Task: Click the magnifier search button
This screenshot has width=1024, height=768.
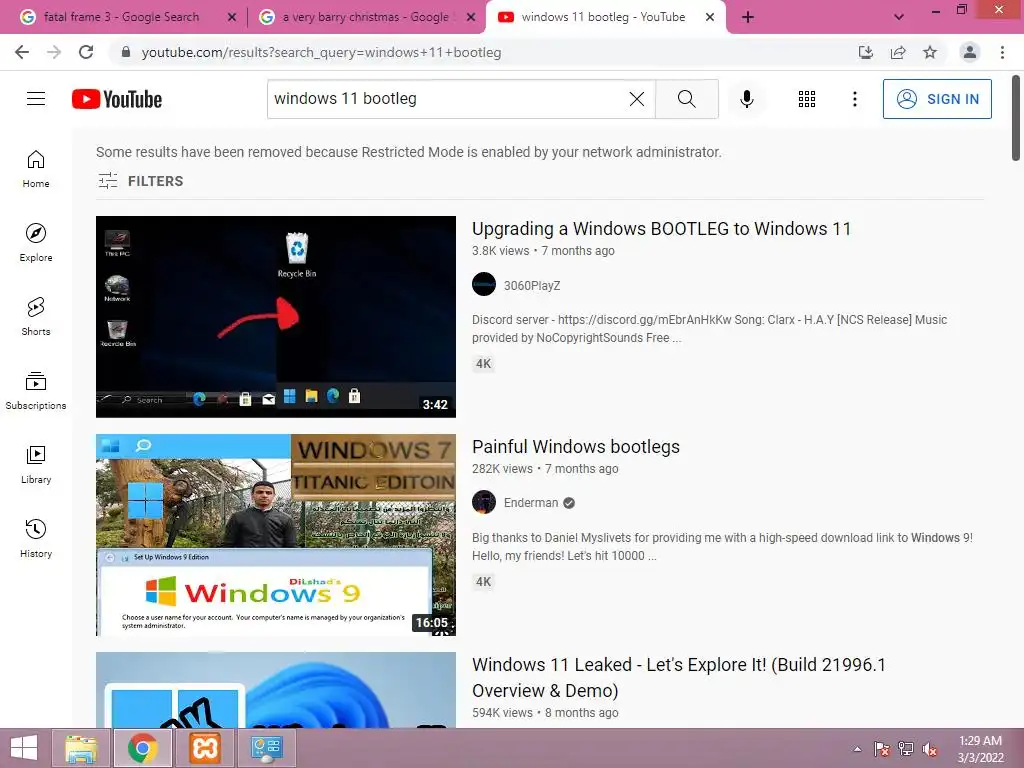Action: (686, 99)
